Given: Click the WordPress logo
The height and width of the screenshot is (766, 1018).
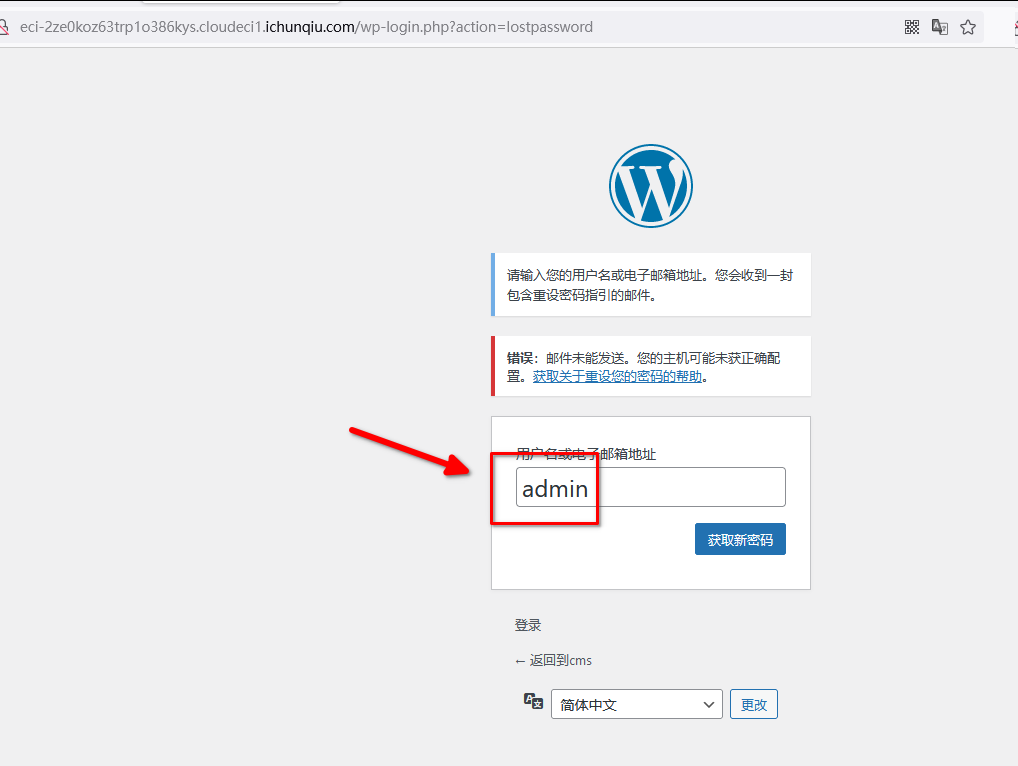Looking at the screenshot, I should [650, 186].
